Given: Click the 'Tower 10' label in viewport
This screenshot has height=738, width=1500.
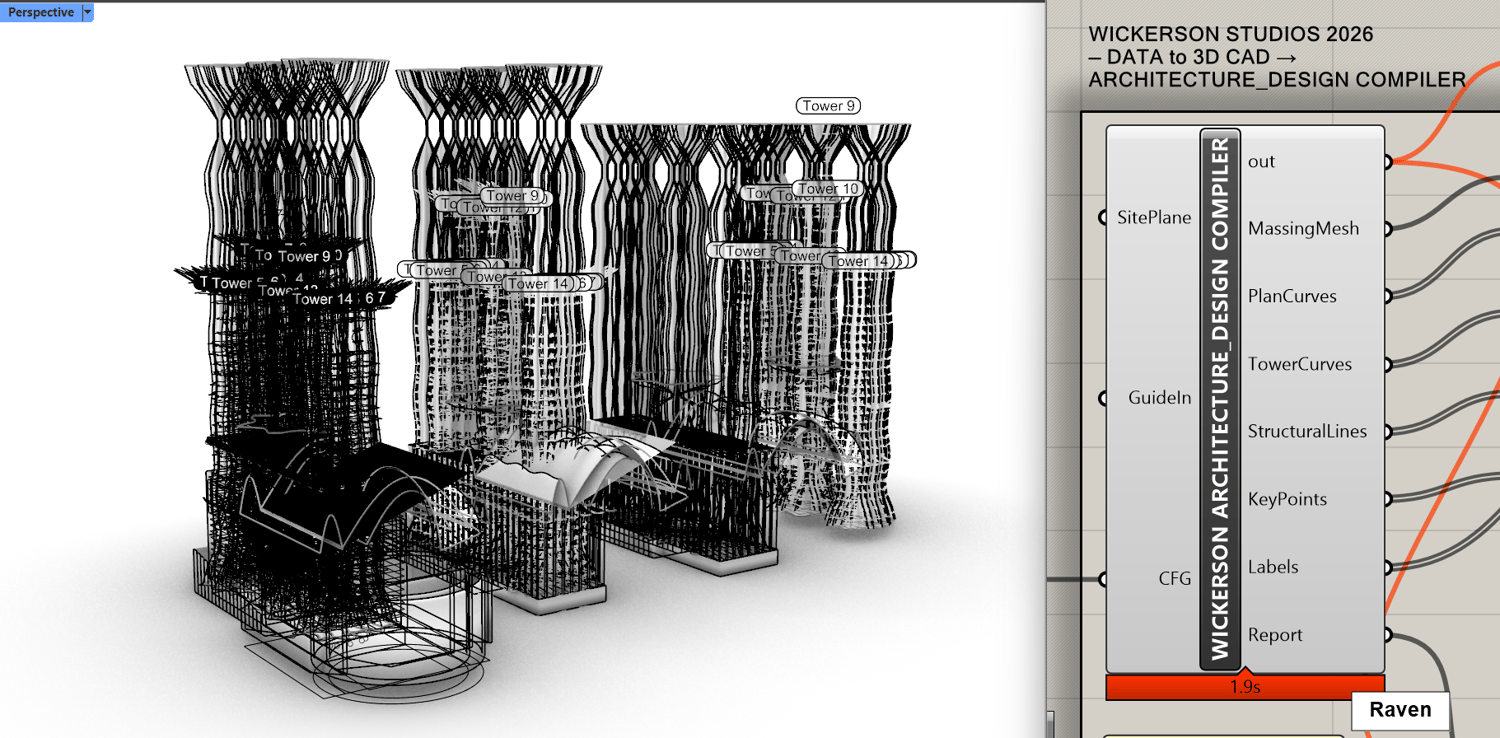Looking at the screenshot, I should point(828,189).
